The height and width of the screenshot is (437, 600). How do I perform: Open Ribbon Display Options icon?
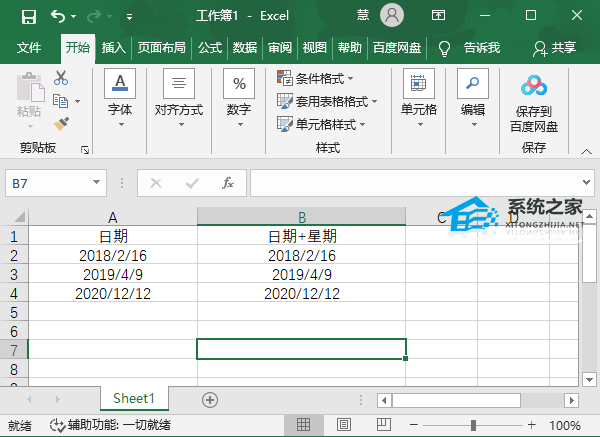point(438,16)
